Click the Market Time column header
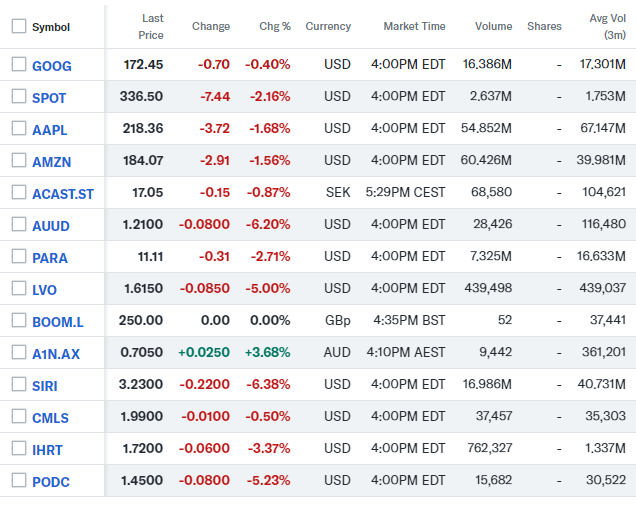This screenshot has height=505, width=636. pyautogui.click(x=414, y=26)
